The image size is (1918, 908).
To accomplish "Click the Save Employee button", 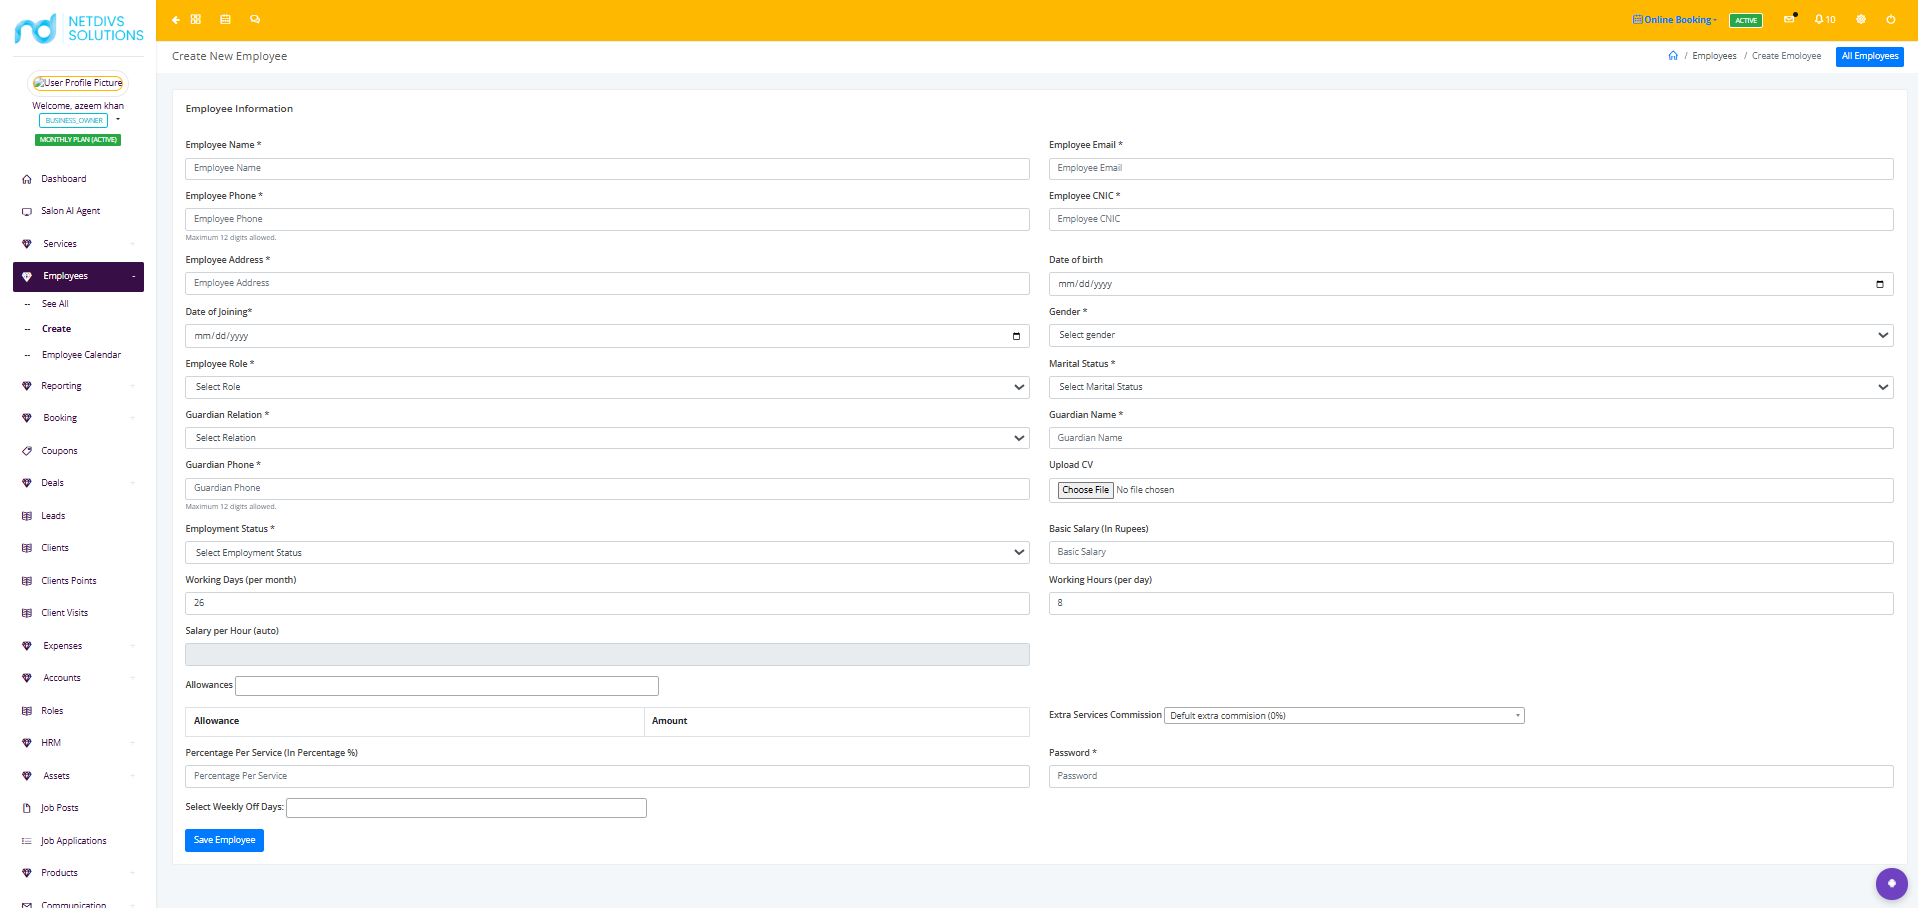I will 224,840.
